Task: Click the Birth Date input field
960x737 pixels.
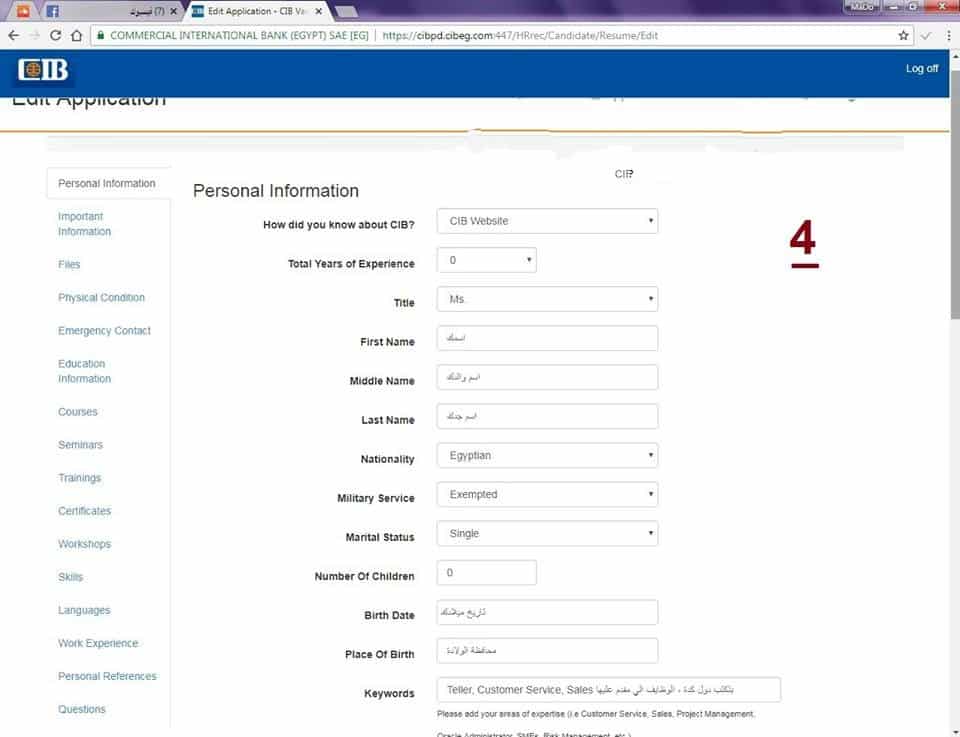Action: [x=547, y=612]
